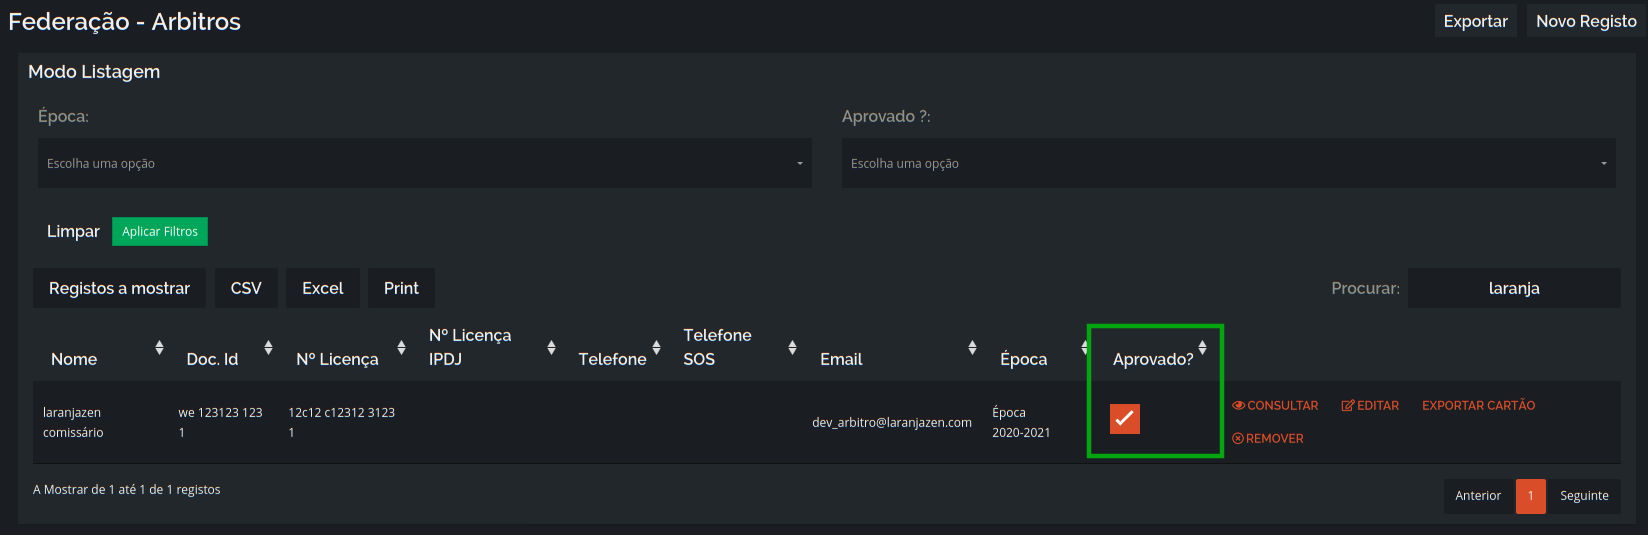Viewport: 1648px width, 535px height.
Task: Click the pencil edit icon beside EDITAR
Action: click(1348, 406)
